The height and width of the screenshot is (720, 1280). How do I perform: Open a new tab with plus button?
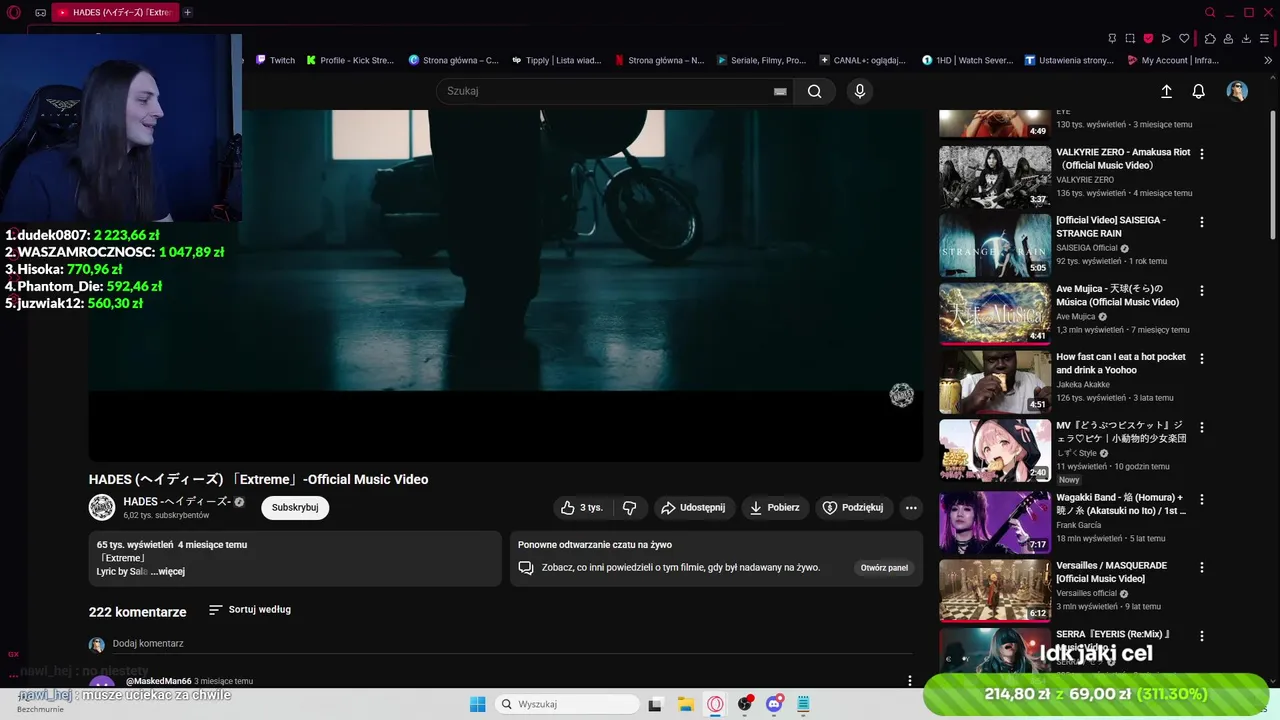coord(187,13)
